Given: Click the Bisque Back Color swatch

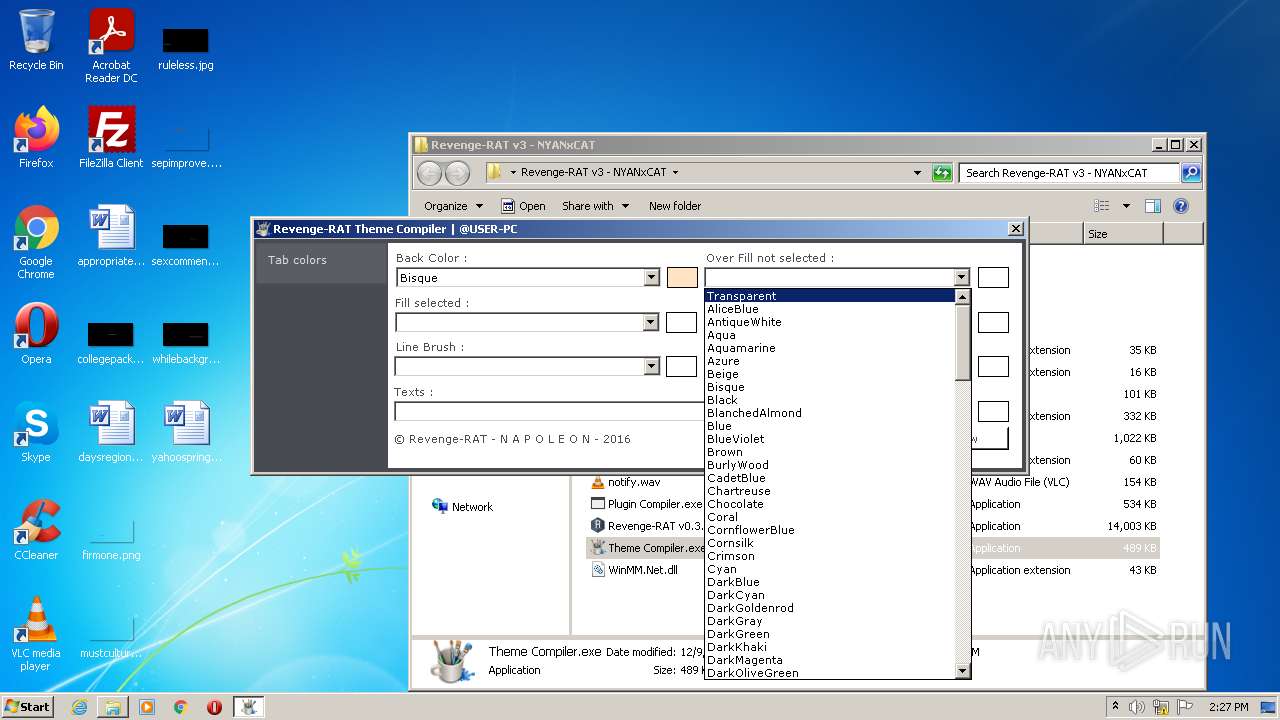Looking at the screenshot, I should (x=682, y=278).
